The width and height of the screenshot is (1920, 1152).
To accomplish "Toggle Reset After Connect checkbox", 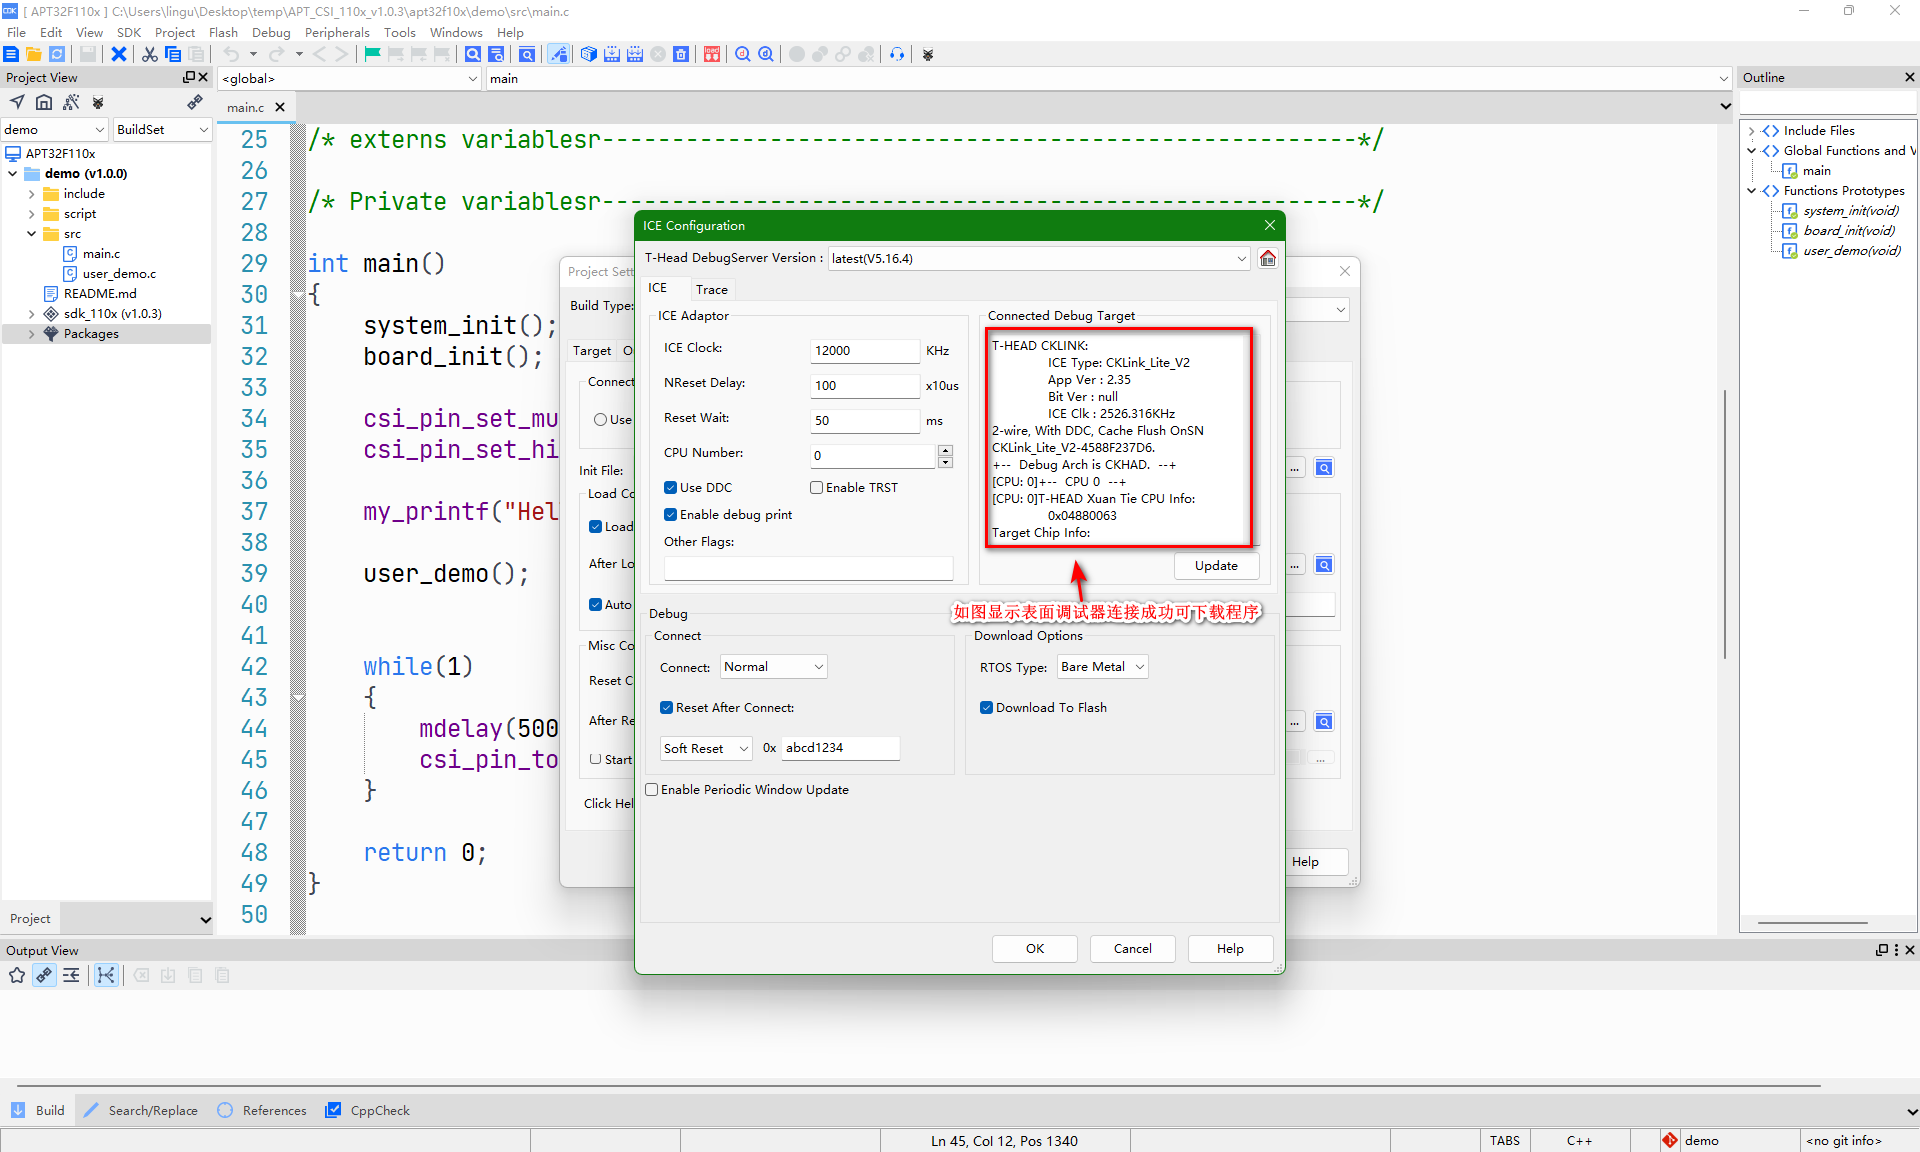I will 666,707.
